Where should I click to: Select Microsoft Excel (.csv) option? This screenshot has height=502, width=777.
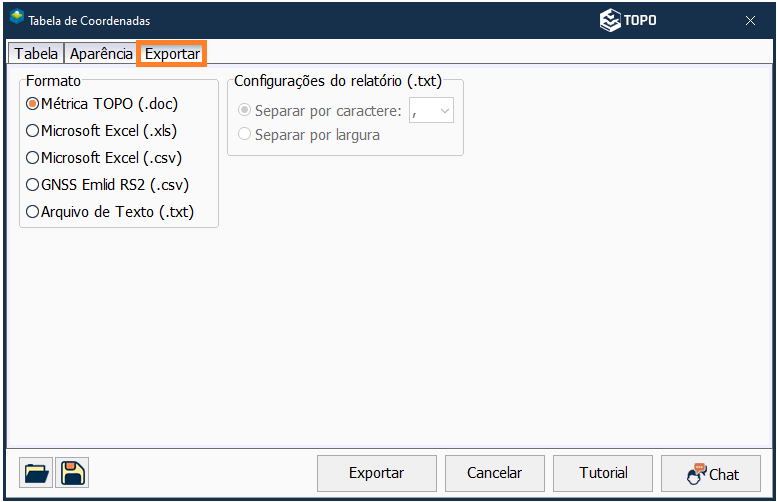pyautogui.click(x=33, y=157)
